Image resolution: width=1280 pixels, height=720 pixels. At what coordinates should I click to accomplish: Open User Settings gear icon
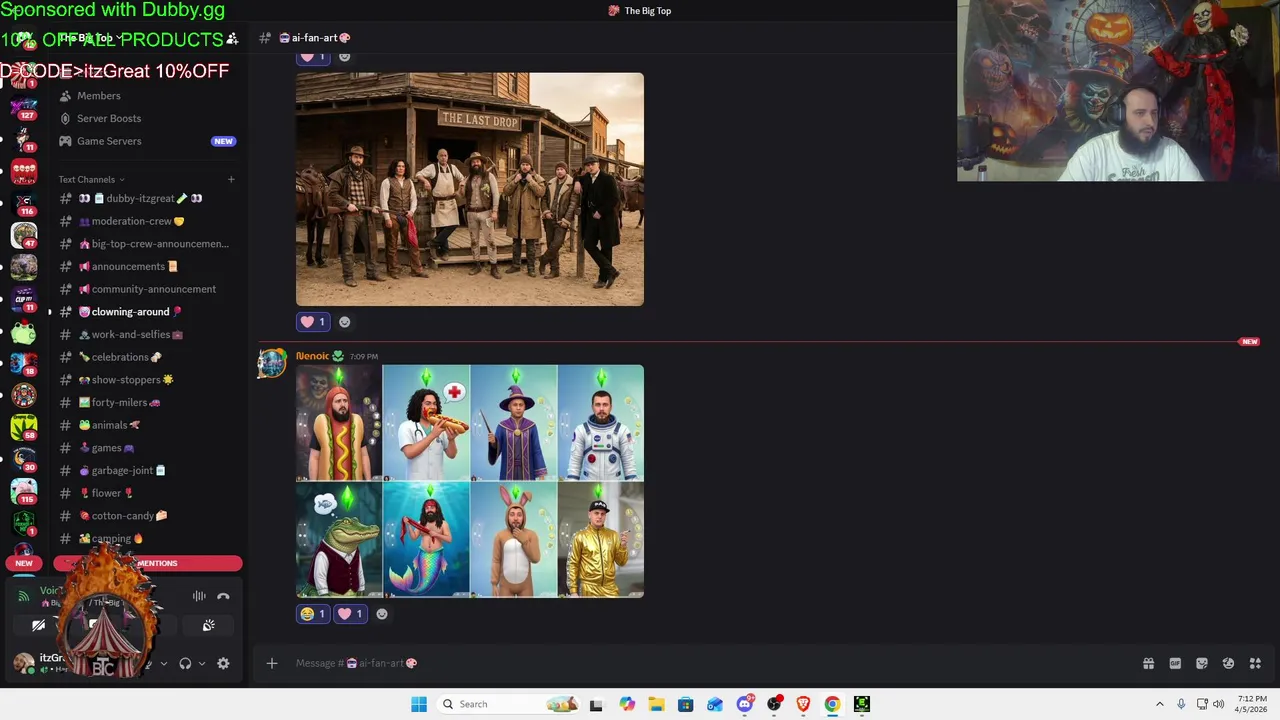tap(223, 663)
